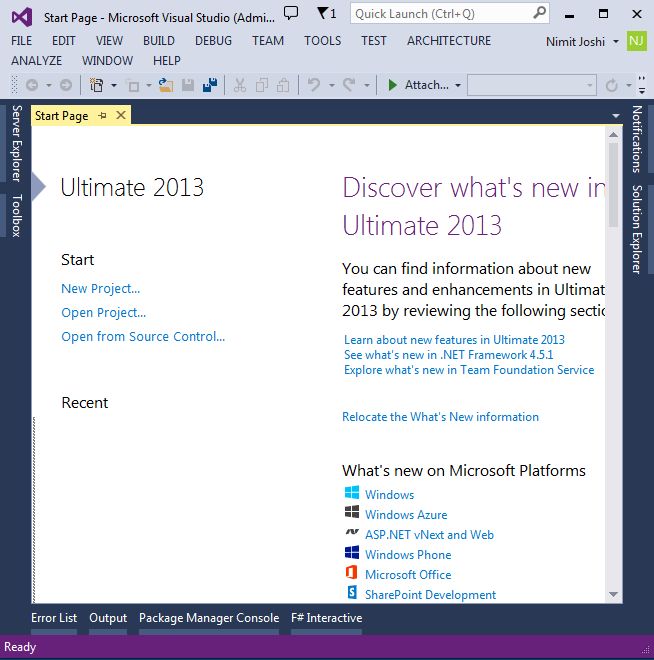Click the New Project toolbar icon
The width and height of the screenshot is (654, 660).
click(x=96, y=85)
